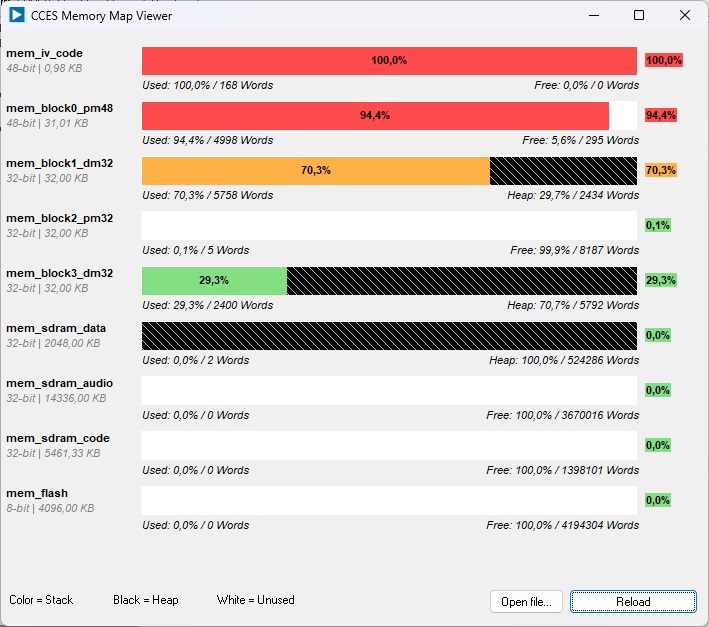The width and height of the screenshot is (709, 627).
Task: Click the '32-bit | 14336,00 KB' size text
Action: click(57, 398)
